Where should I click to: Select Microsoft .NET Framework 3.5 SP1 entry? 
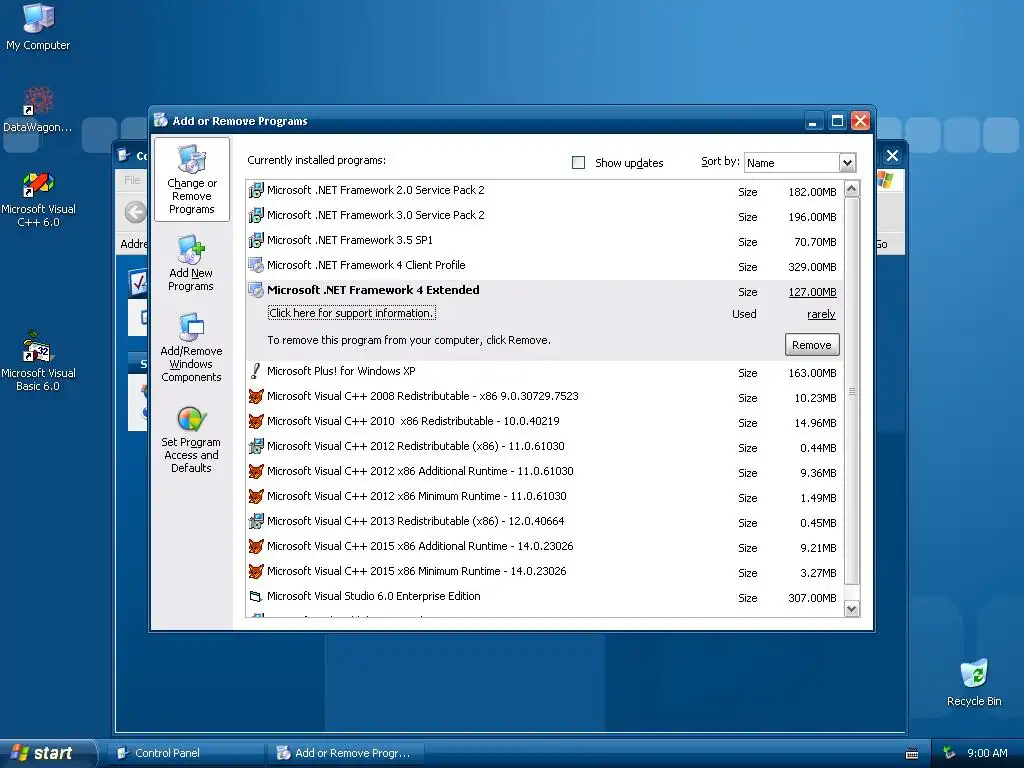545,240
